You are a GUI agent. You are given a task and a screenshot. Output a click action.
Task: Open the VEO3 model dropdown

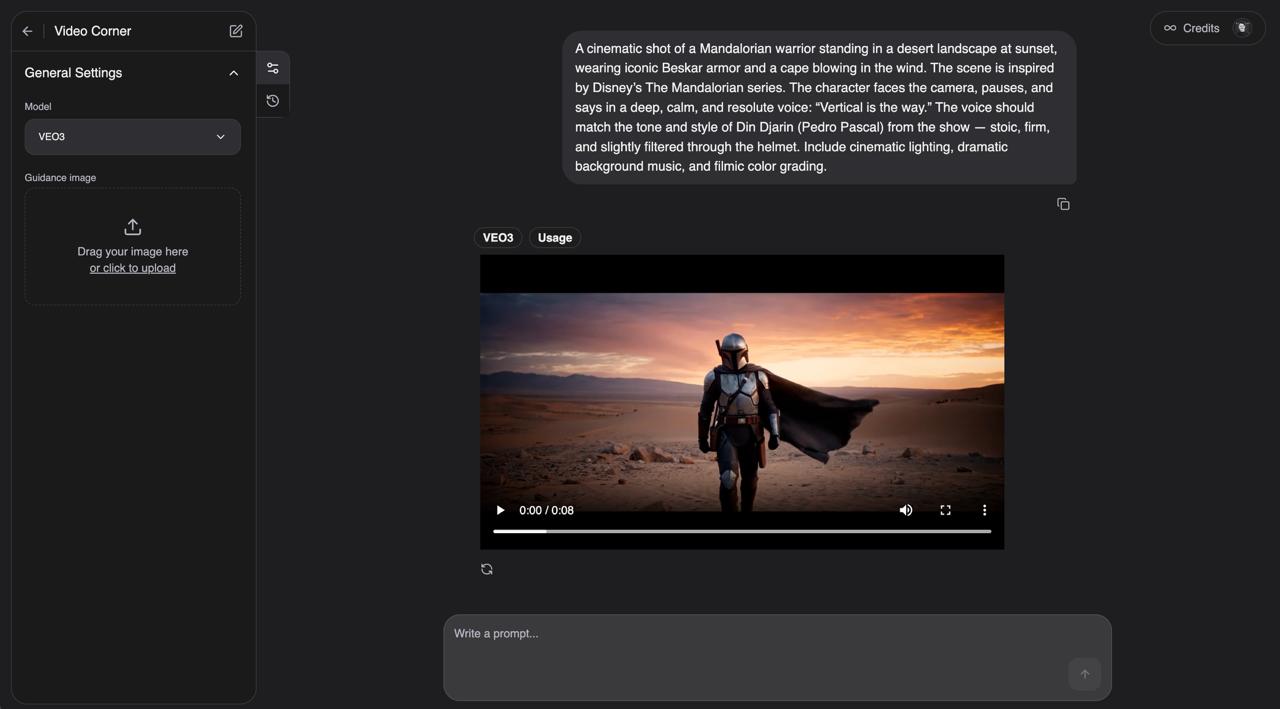click(133, 137)
